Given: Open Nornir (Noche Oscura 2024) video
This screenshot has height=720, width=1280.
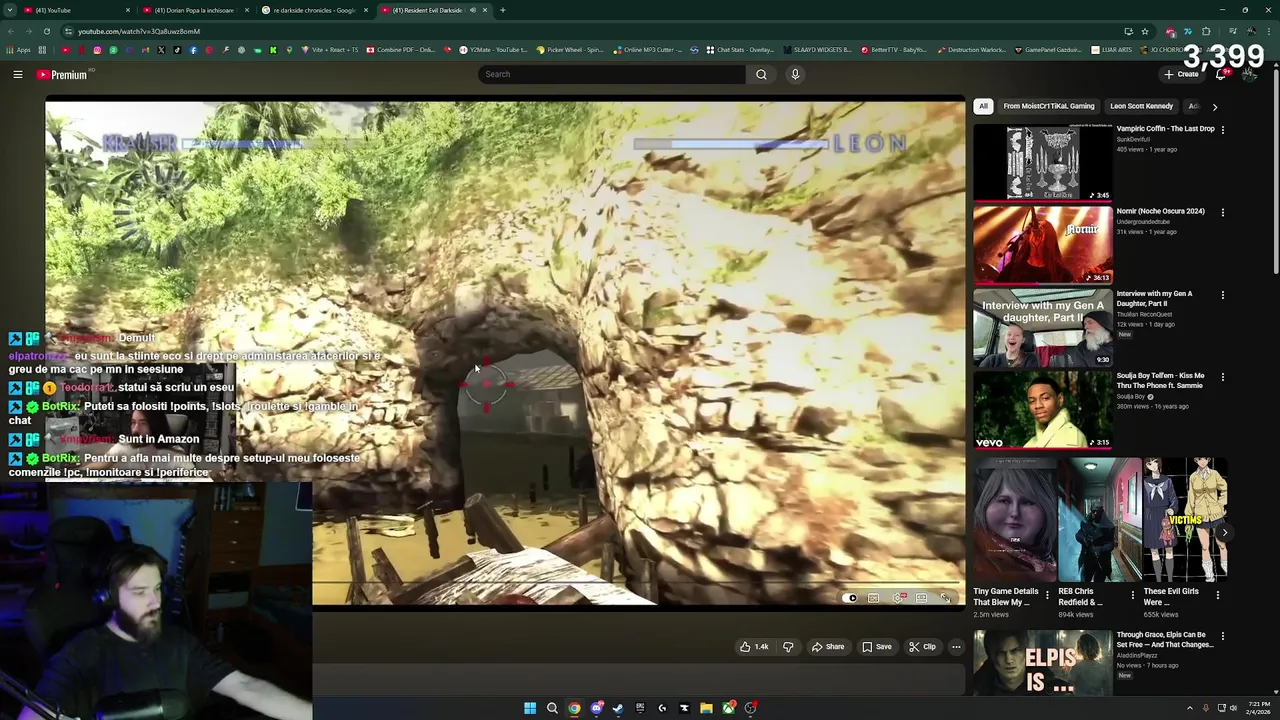Looking at the screenshot, I should (1042, 245).
